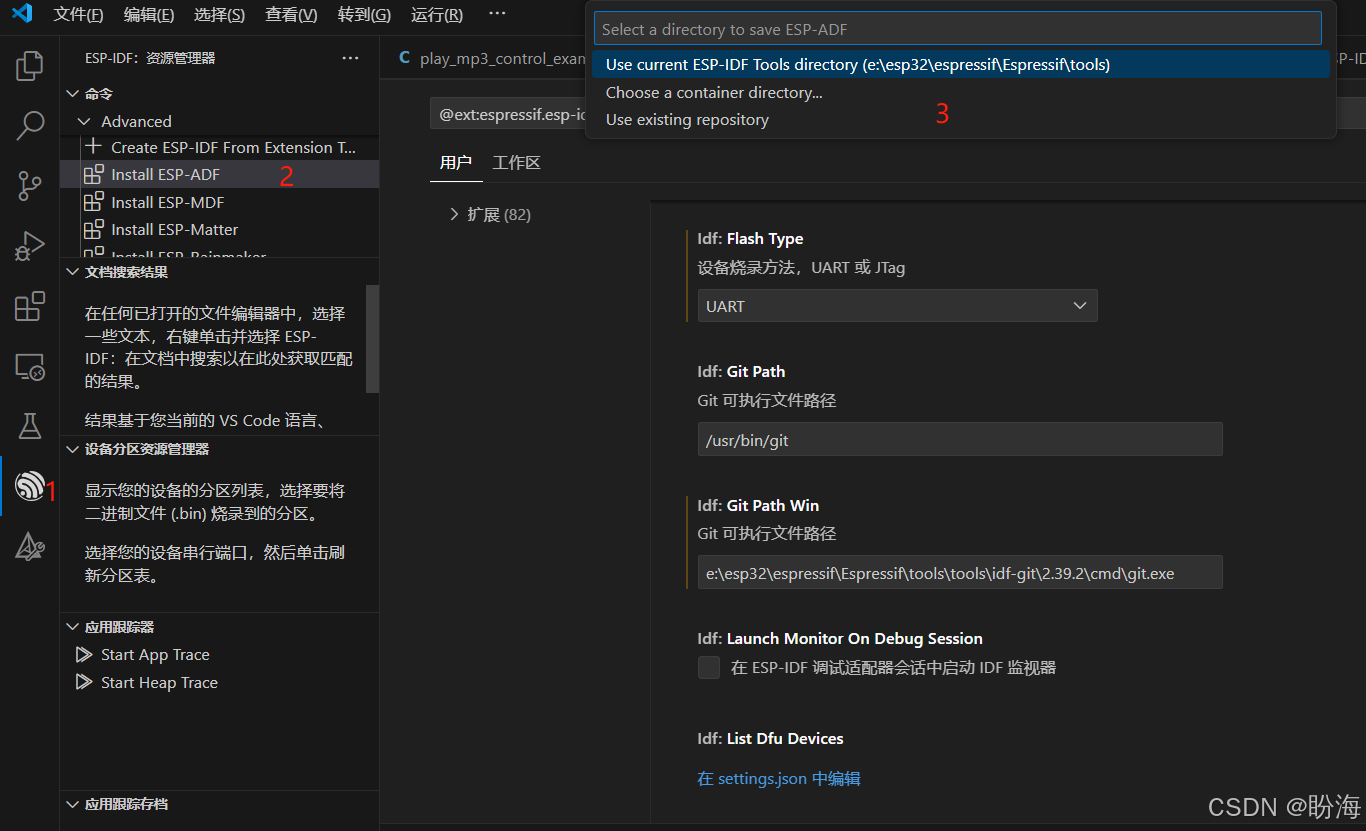Click the Idf: Flash Type setting title
The image size is (1366, 831).
(x=750, y=239)
